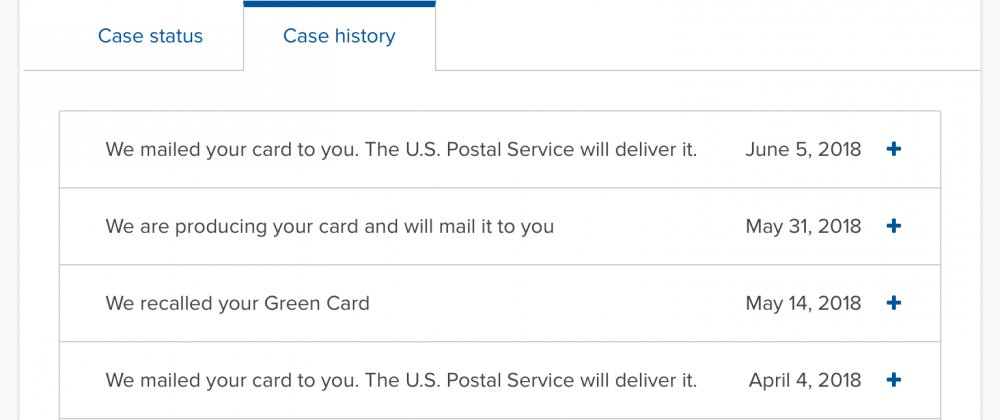Click the plus icon beside May 14, 2018
This screenshot has height=420, width=1000.
(x=894, y=303)
